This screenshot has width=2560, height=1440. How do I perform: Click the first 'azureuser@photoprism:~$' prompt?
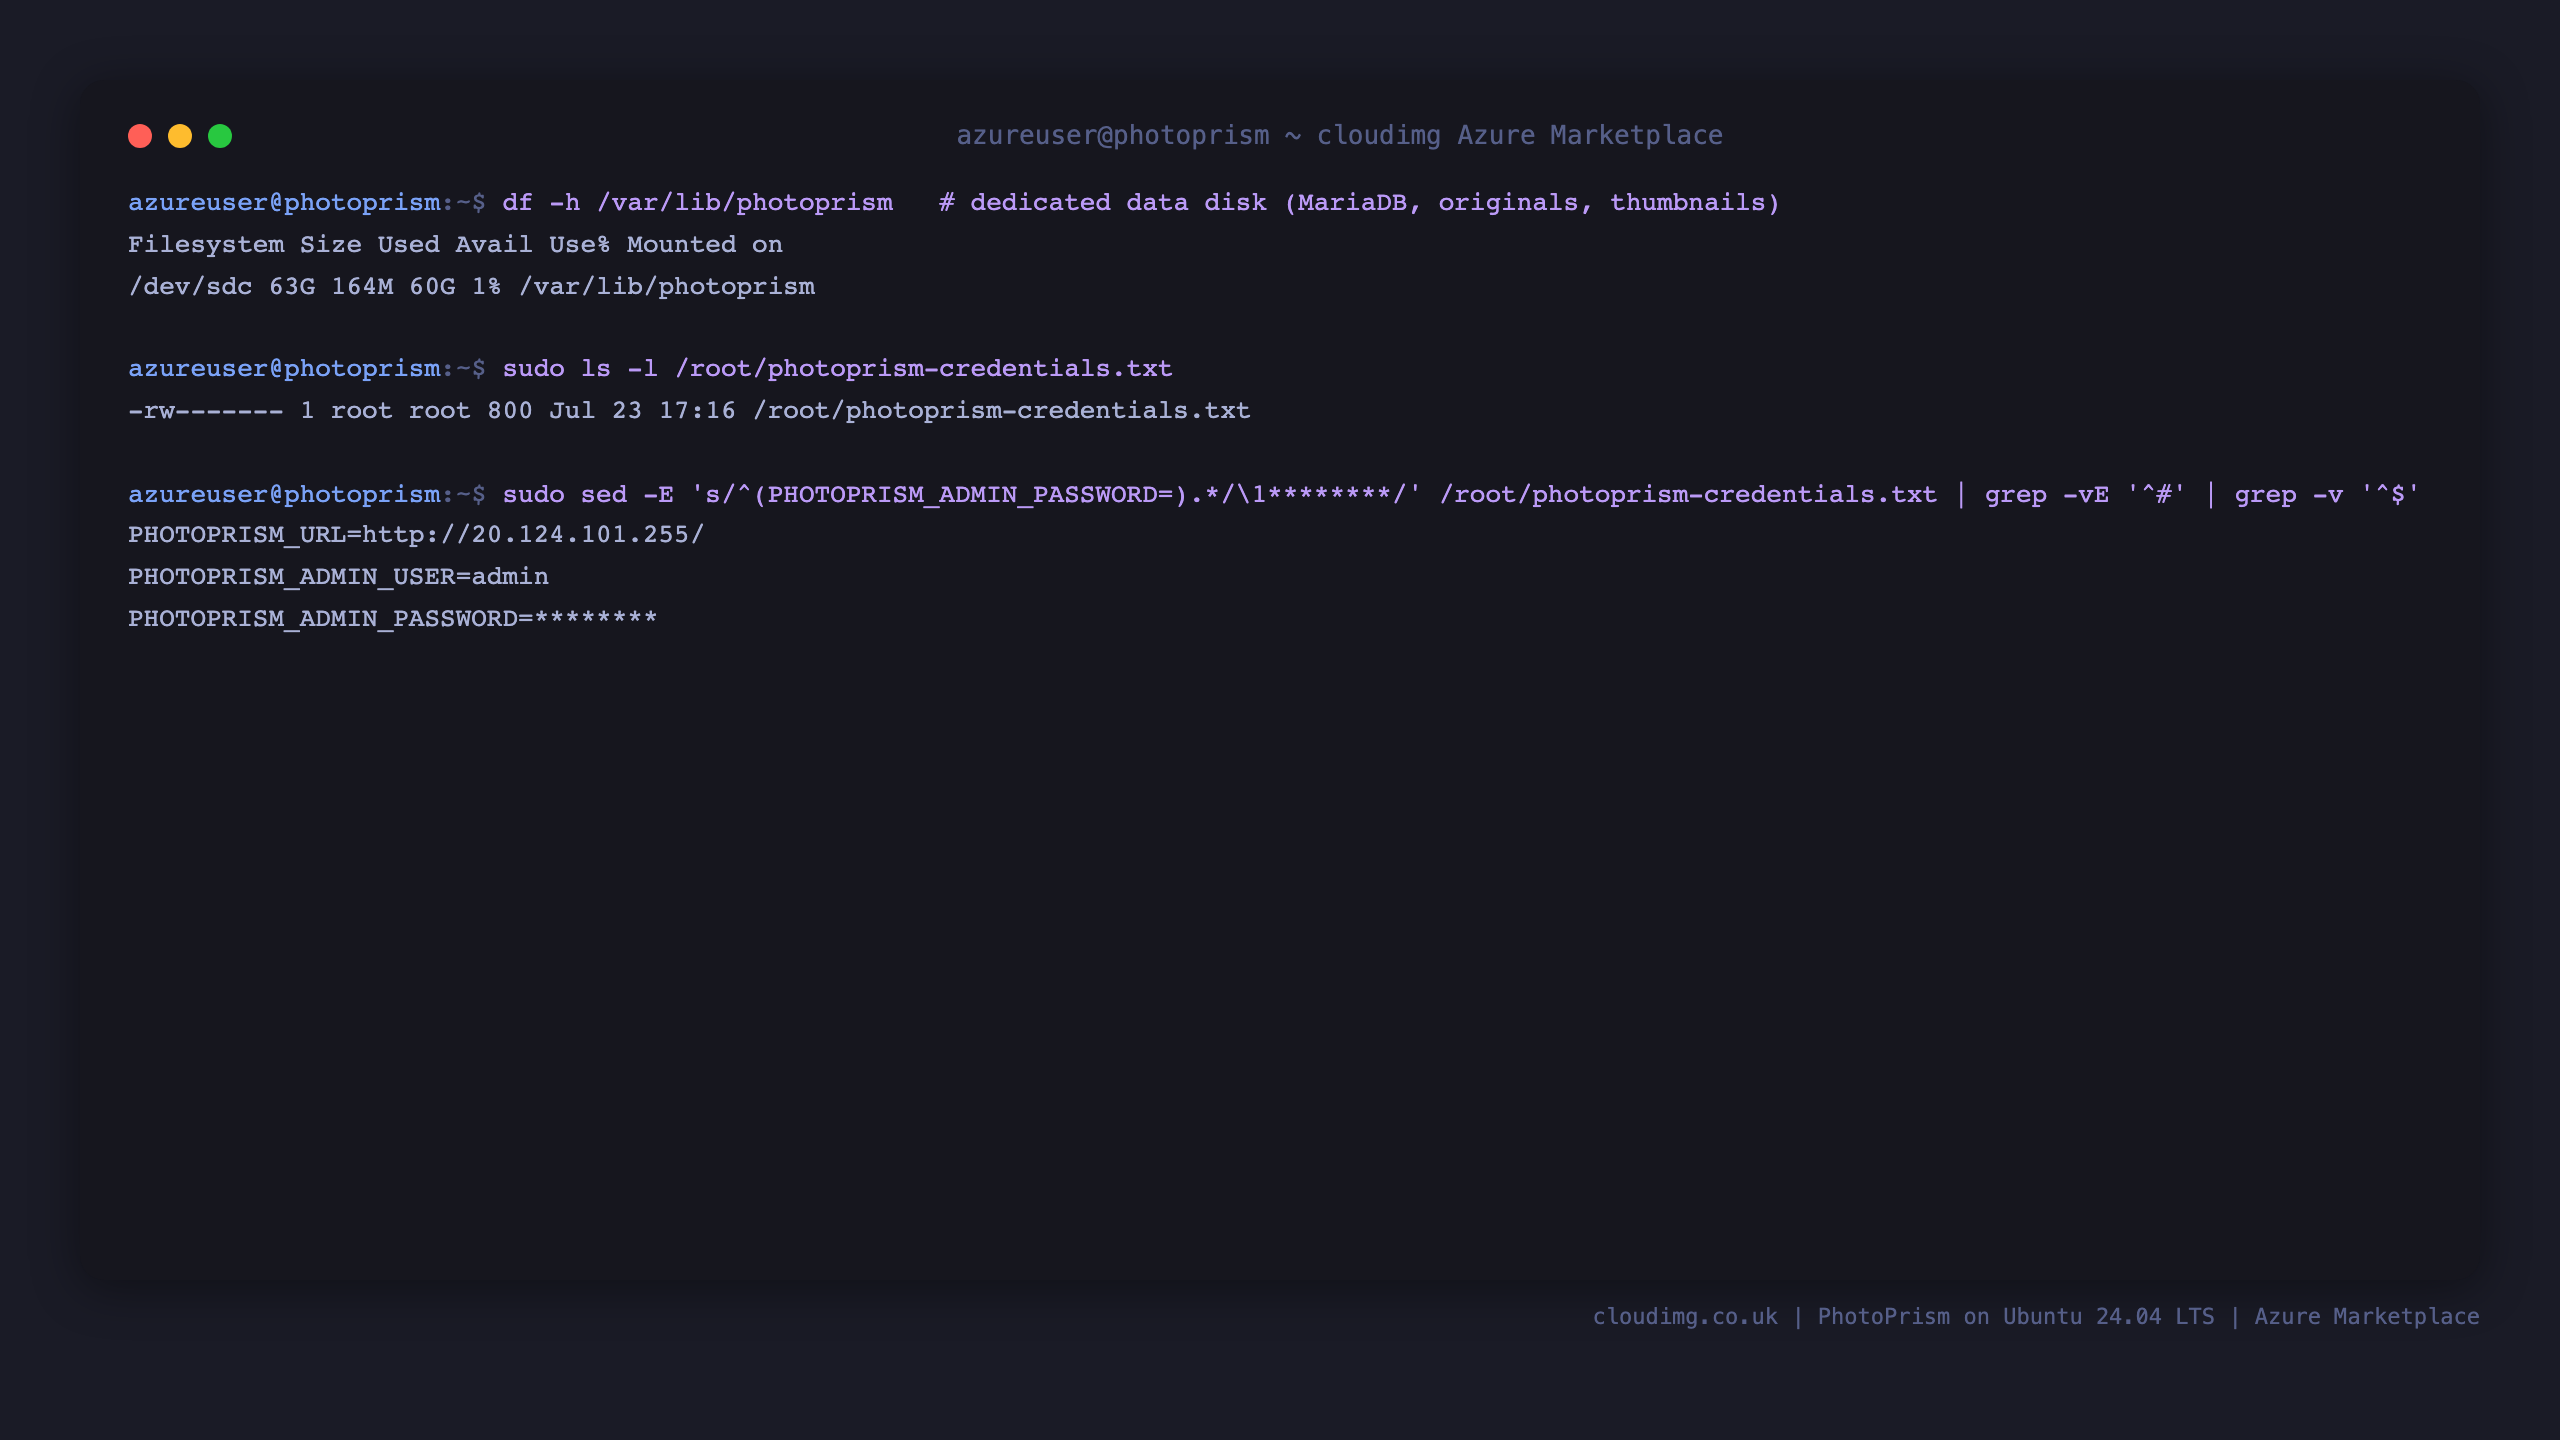pos(306,203)
